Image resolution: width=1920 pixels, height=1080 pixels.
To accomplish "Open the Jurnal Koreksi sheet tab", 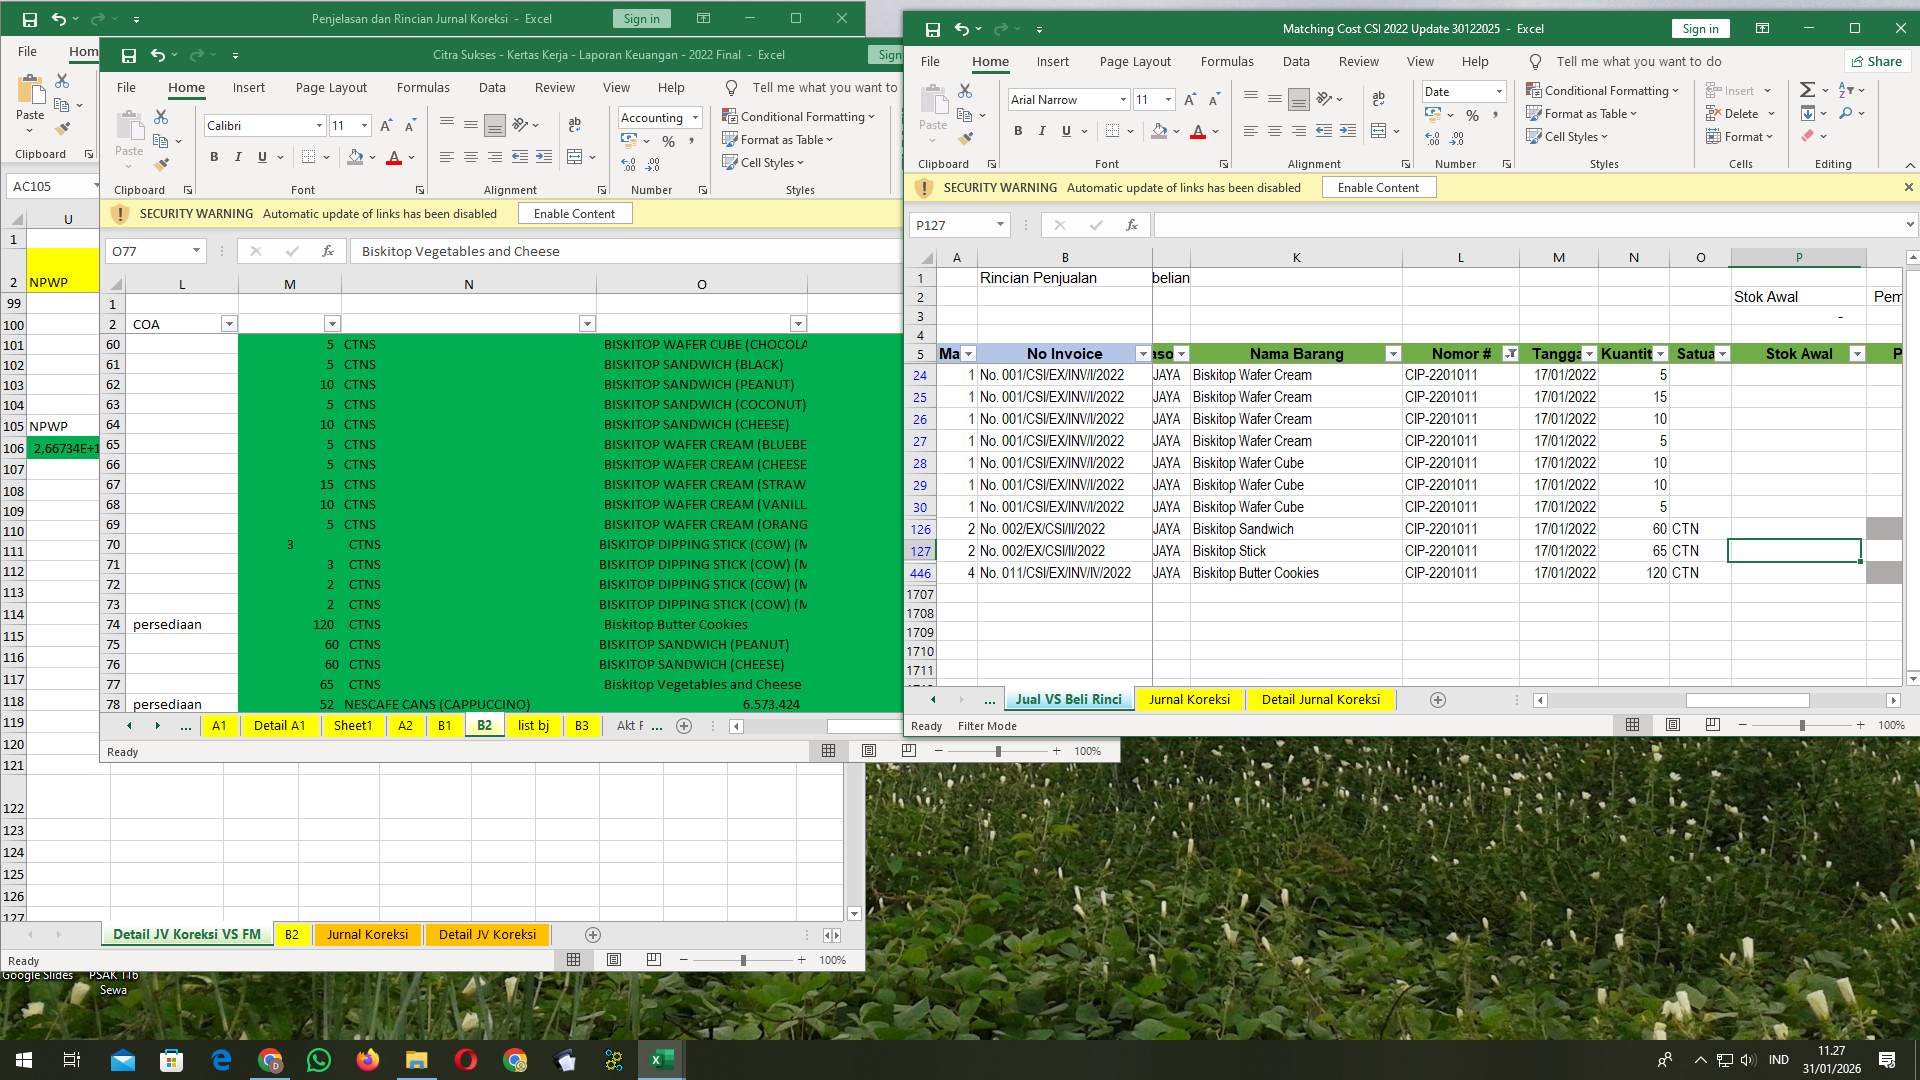I will pos(1189,699).
